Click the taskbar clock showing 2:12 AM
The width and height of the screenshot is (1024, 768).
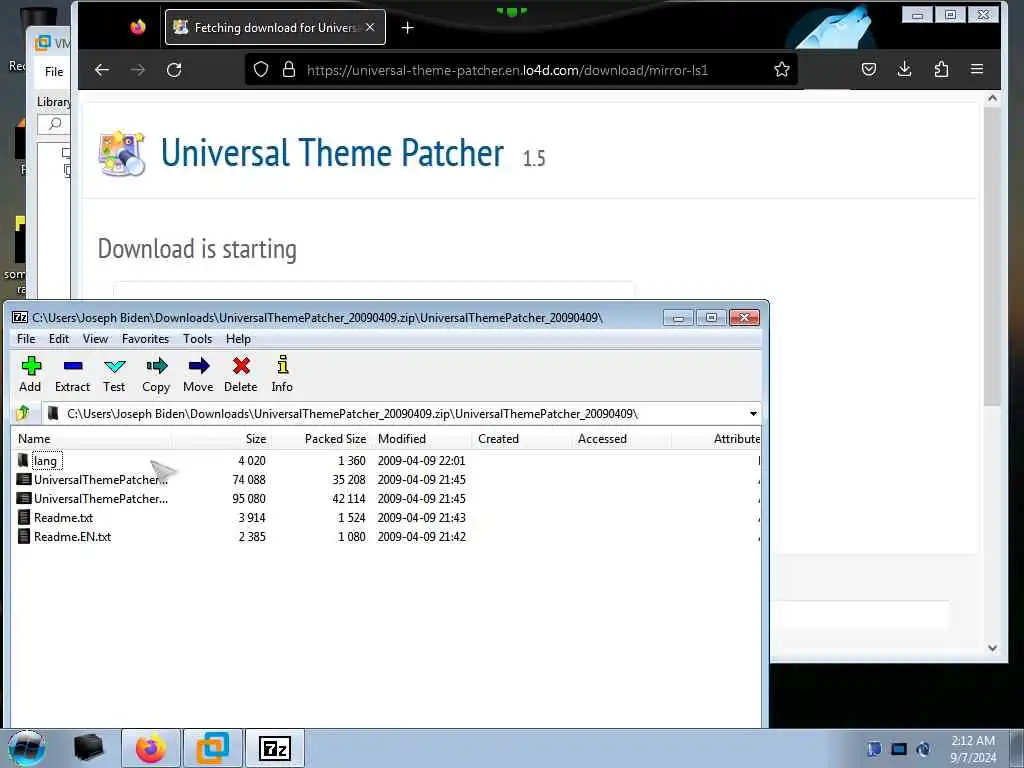[x=973, y=749]
